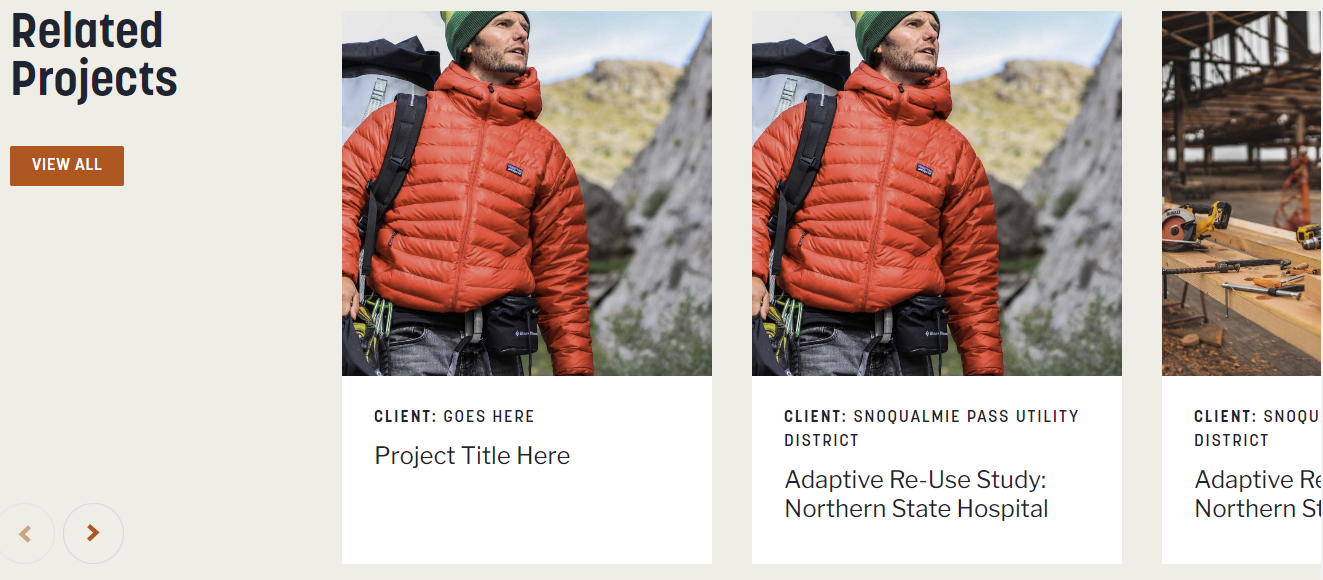
Task: Click the cut-off client label under the workshop photo
Action: click(1257, 428)
